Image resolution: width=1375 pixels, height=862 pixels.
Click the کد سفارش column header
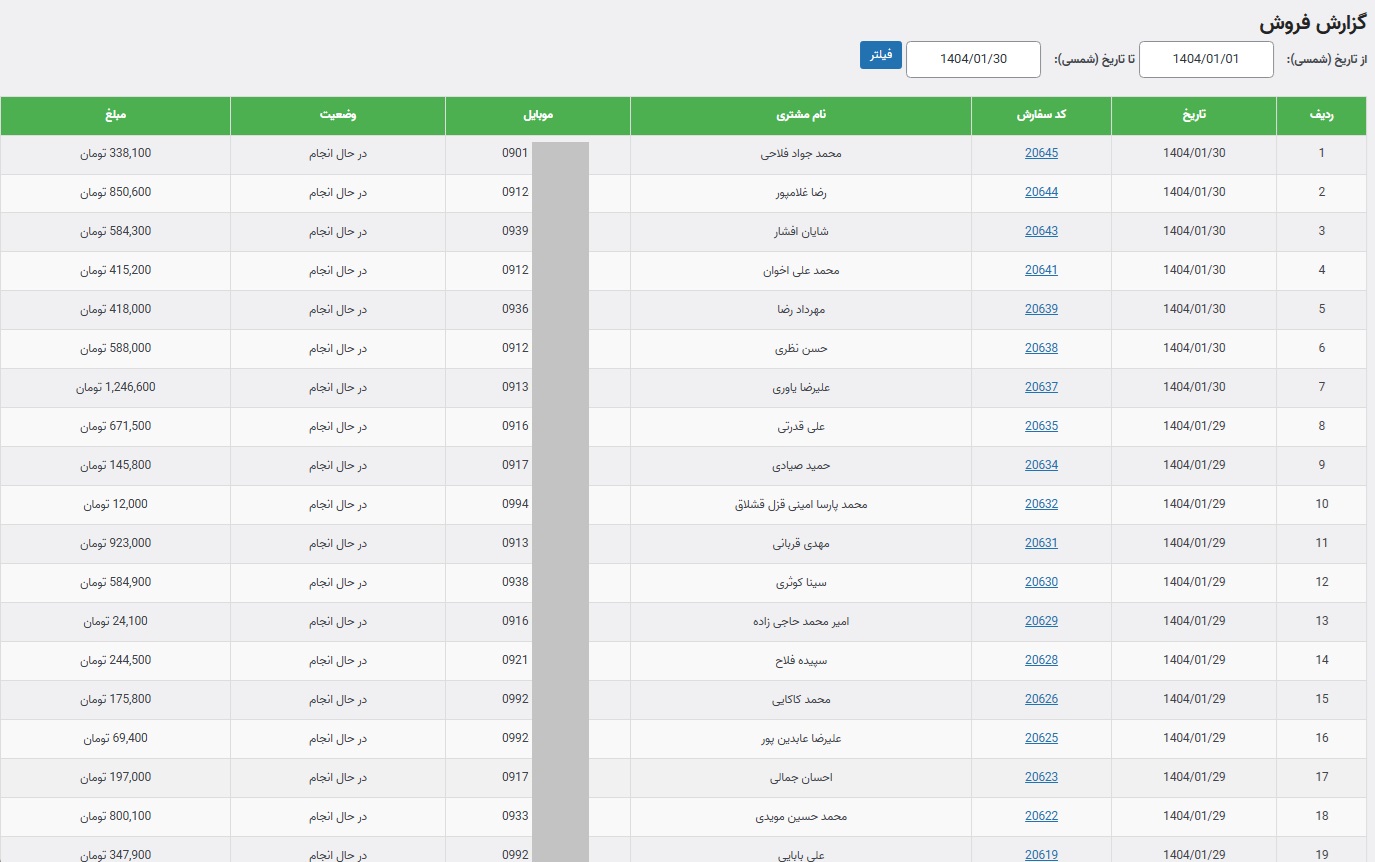point(1041,115)
